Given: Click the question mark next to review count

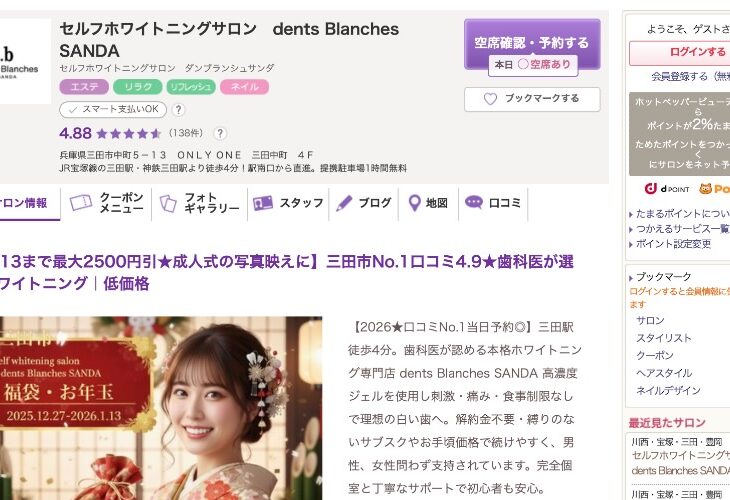Looking at the screenshot, I should (x=220, y=134).
